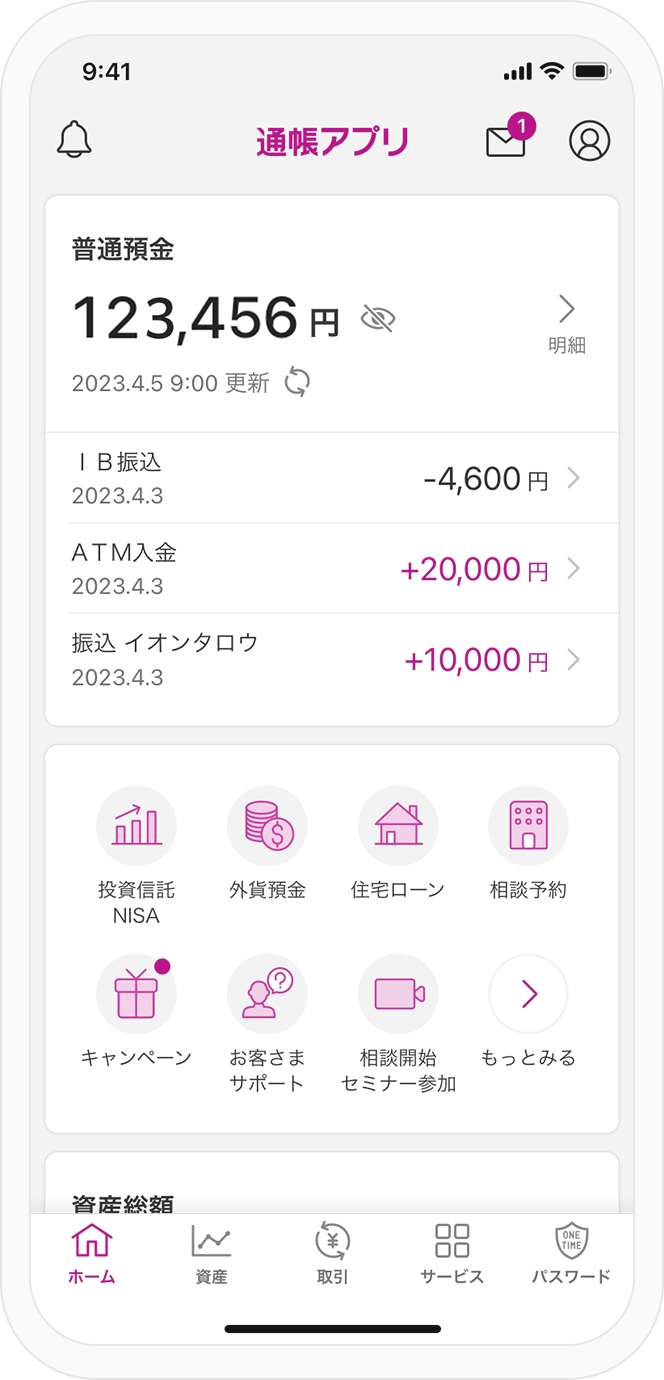The image size is (664, 1380).
Task: Open お客さまサポート icon
Action: point(267,994)
